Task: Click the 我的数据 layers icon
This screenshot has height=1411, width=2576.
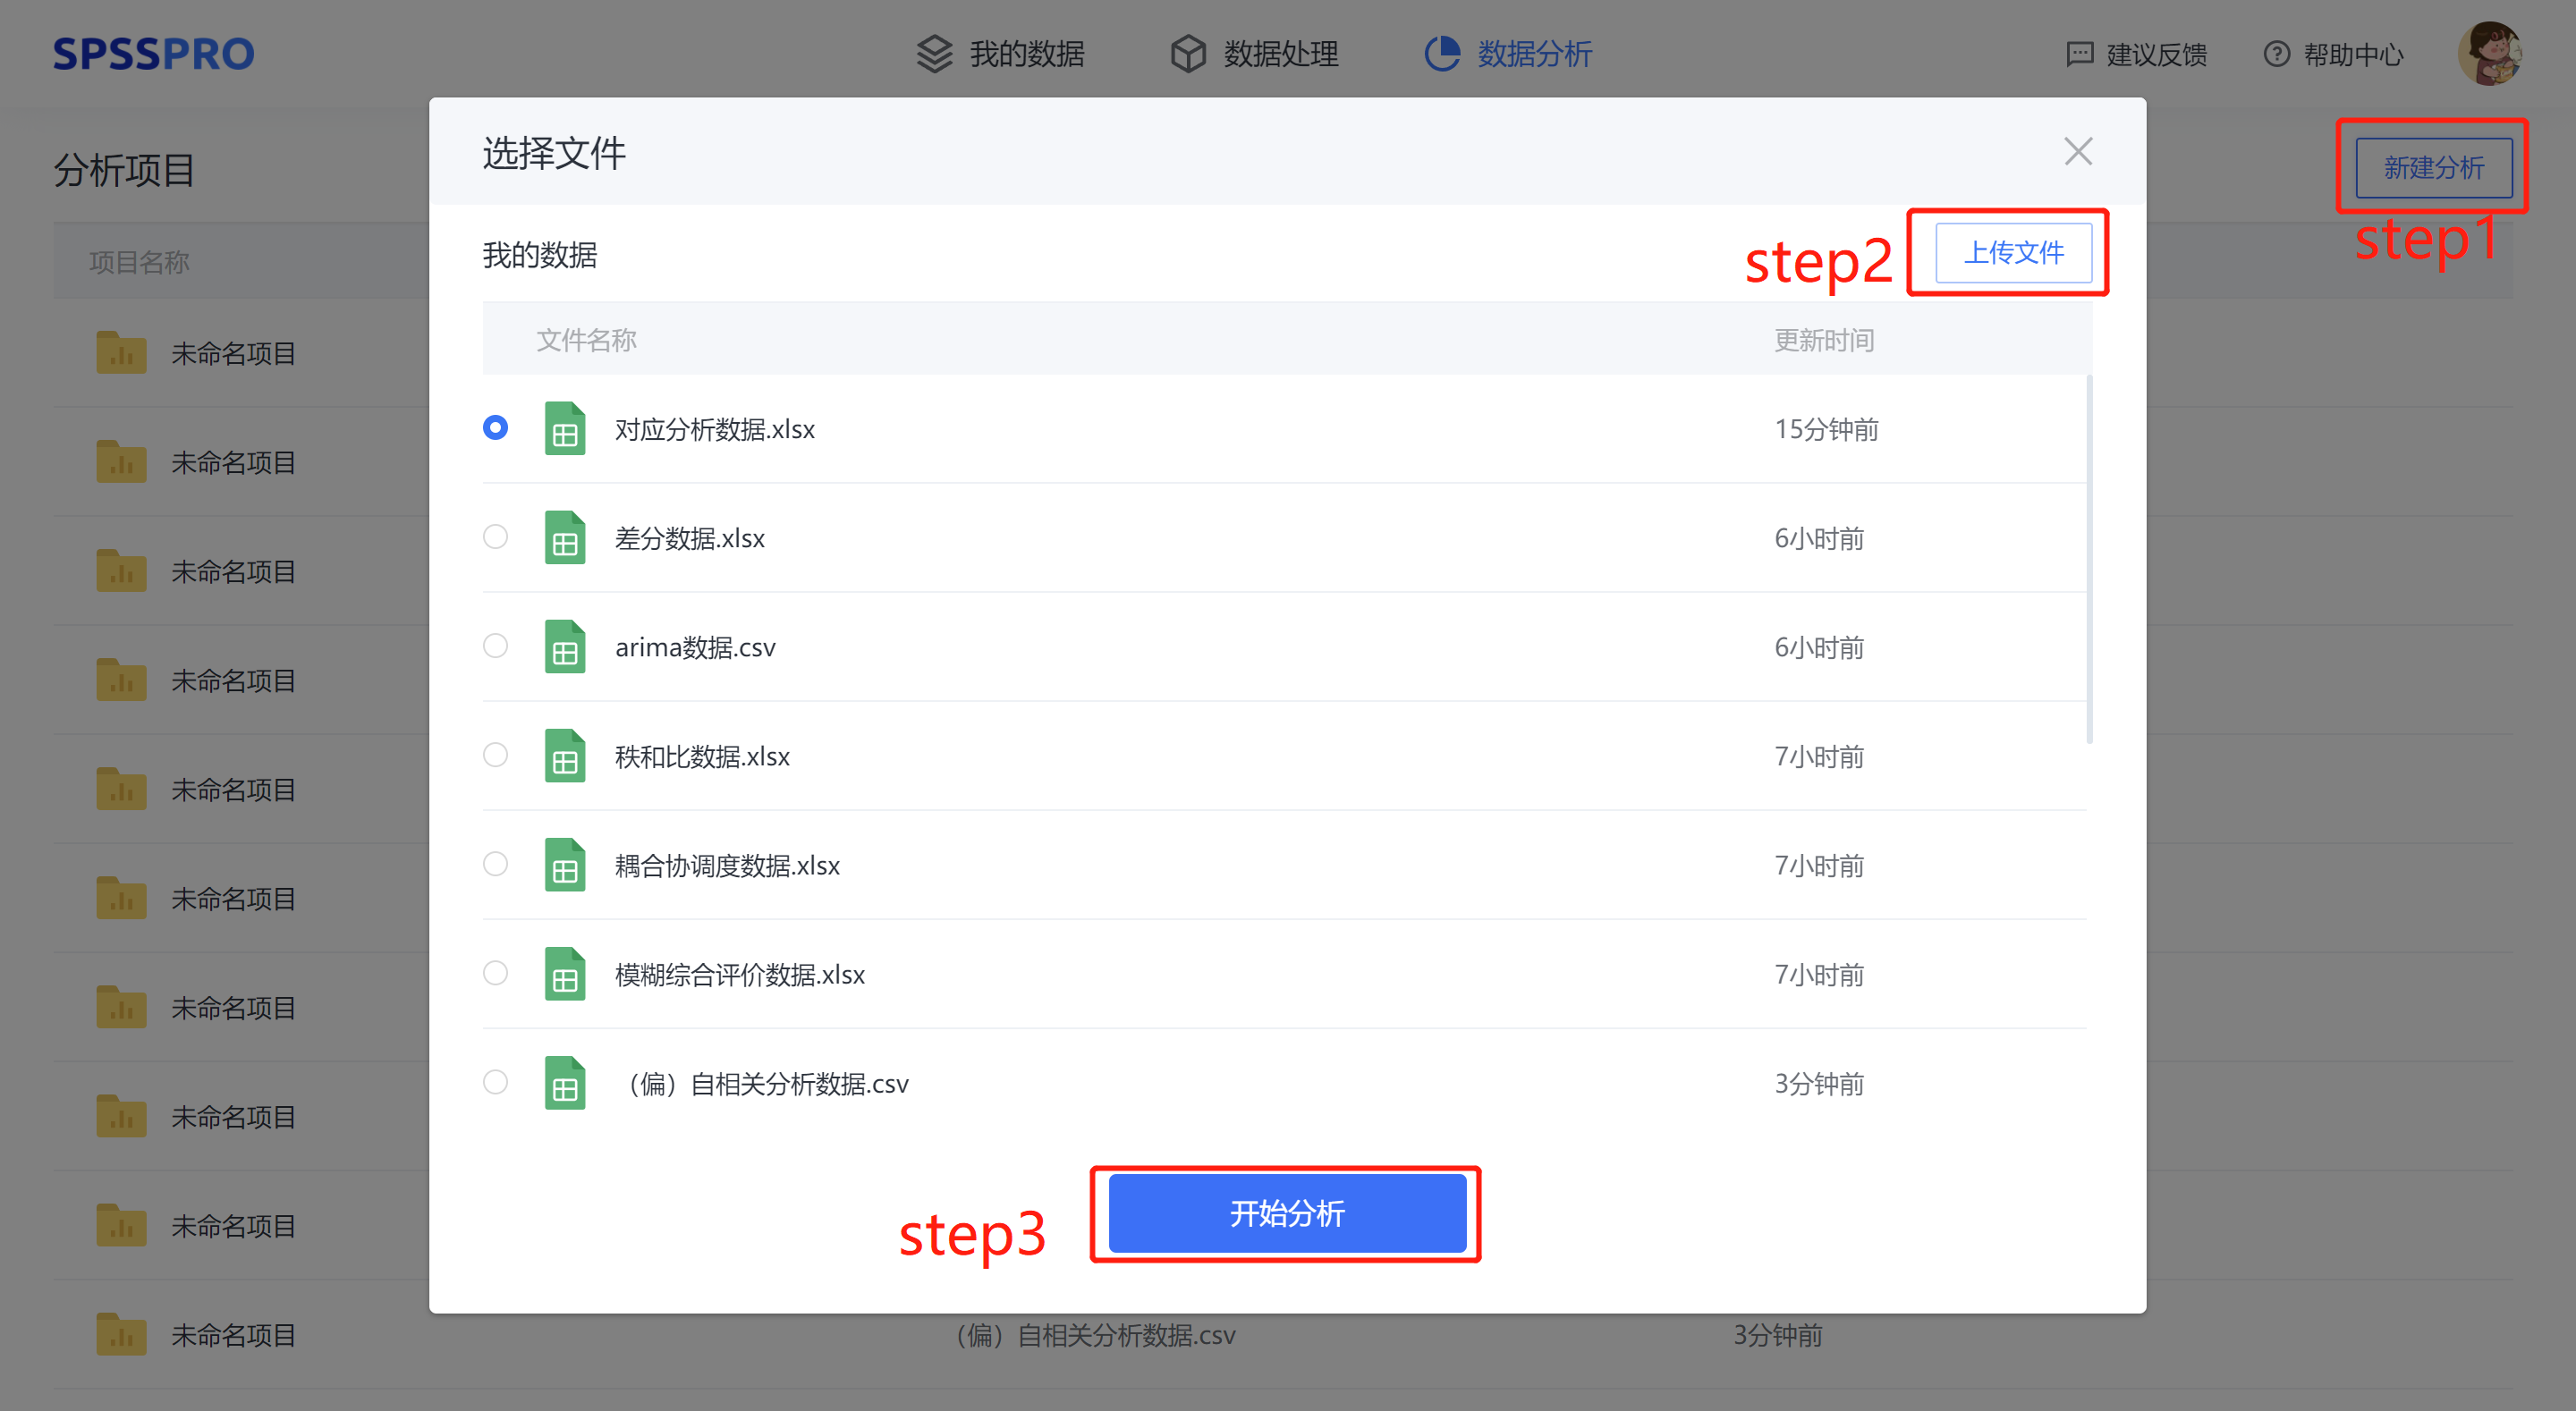Action: [934, 54]
